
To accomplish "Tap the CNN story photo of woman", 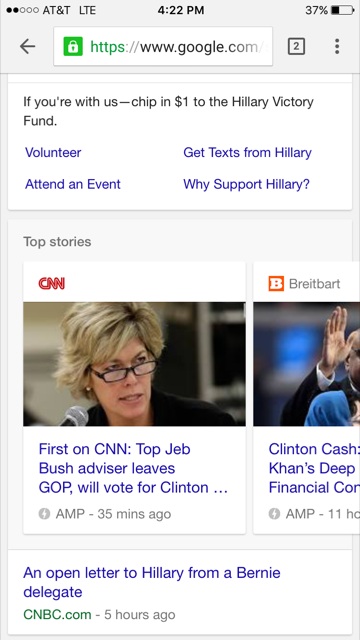I will point(134,364).
